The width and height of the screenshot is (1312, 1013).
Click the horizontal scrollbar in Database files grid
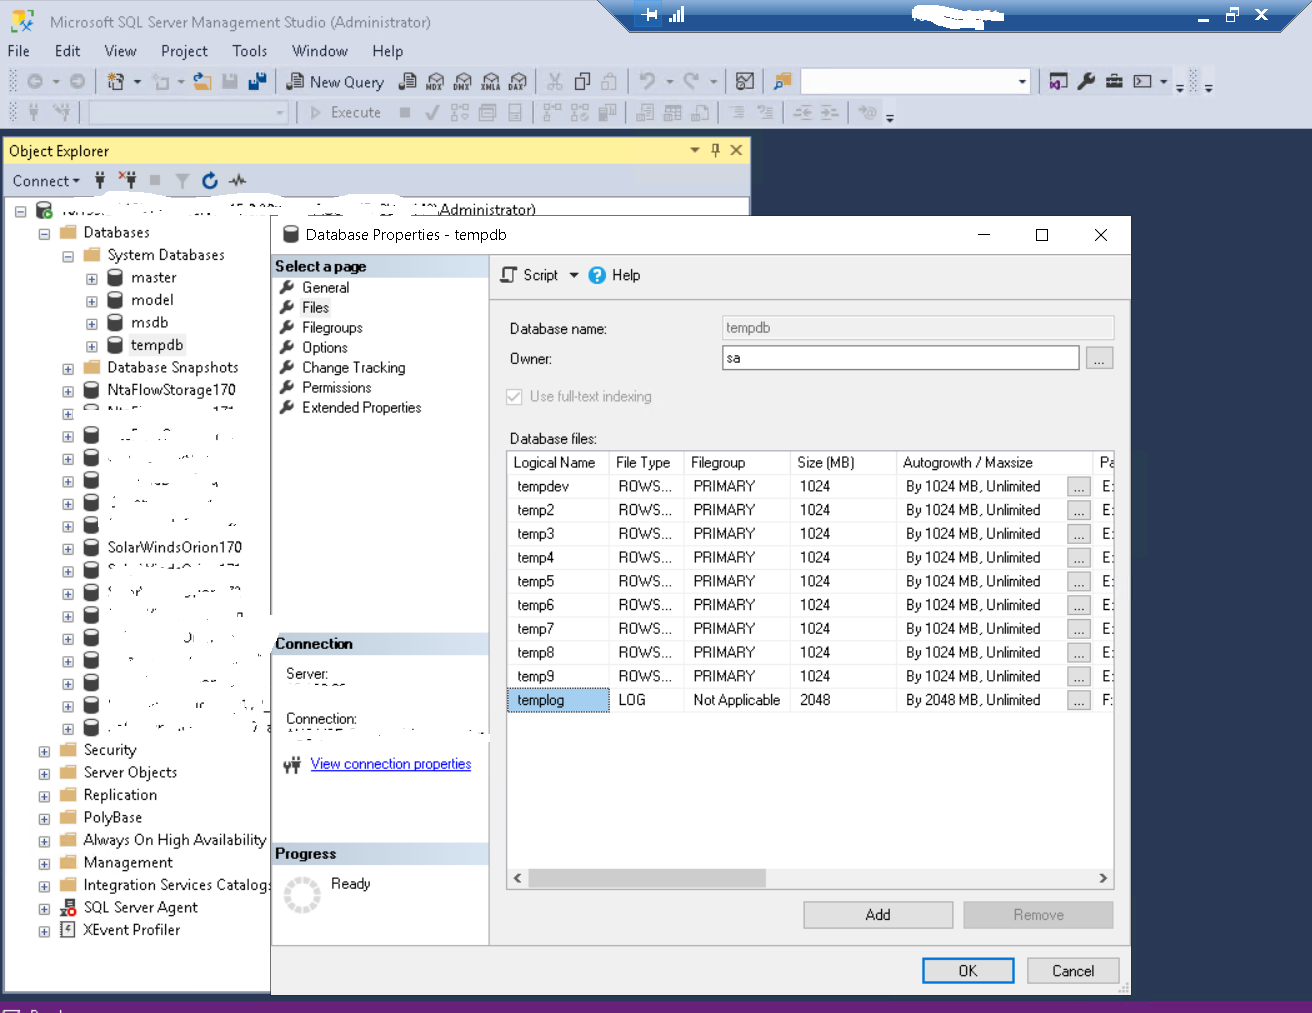point(647,878)
